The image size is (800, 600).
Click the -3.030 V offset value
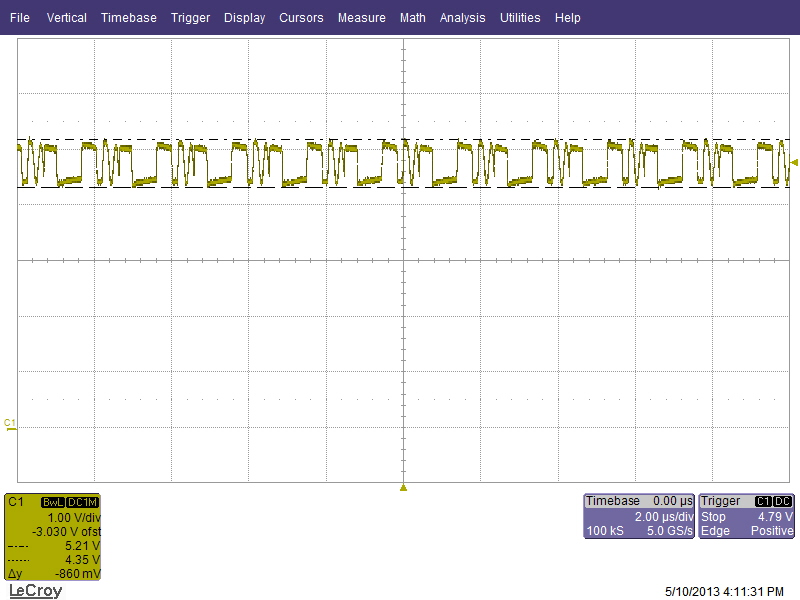66,532
